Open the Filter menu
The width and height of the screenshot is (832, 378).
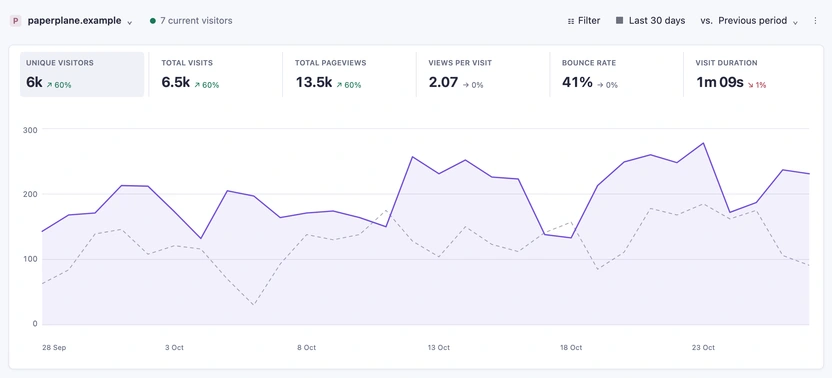[584, 21]
